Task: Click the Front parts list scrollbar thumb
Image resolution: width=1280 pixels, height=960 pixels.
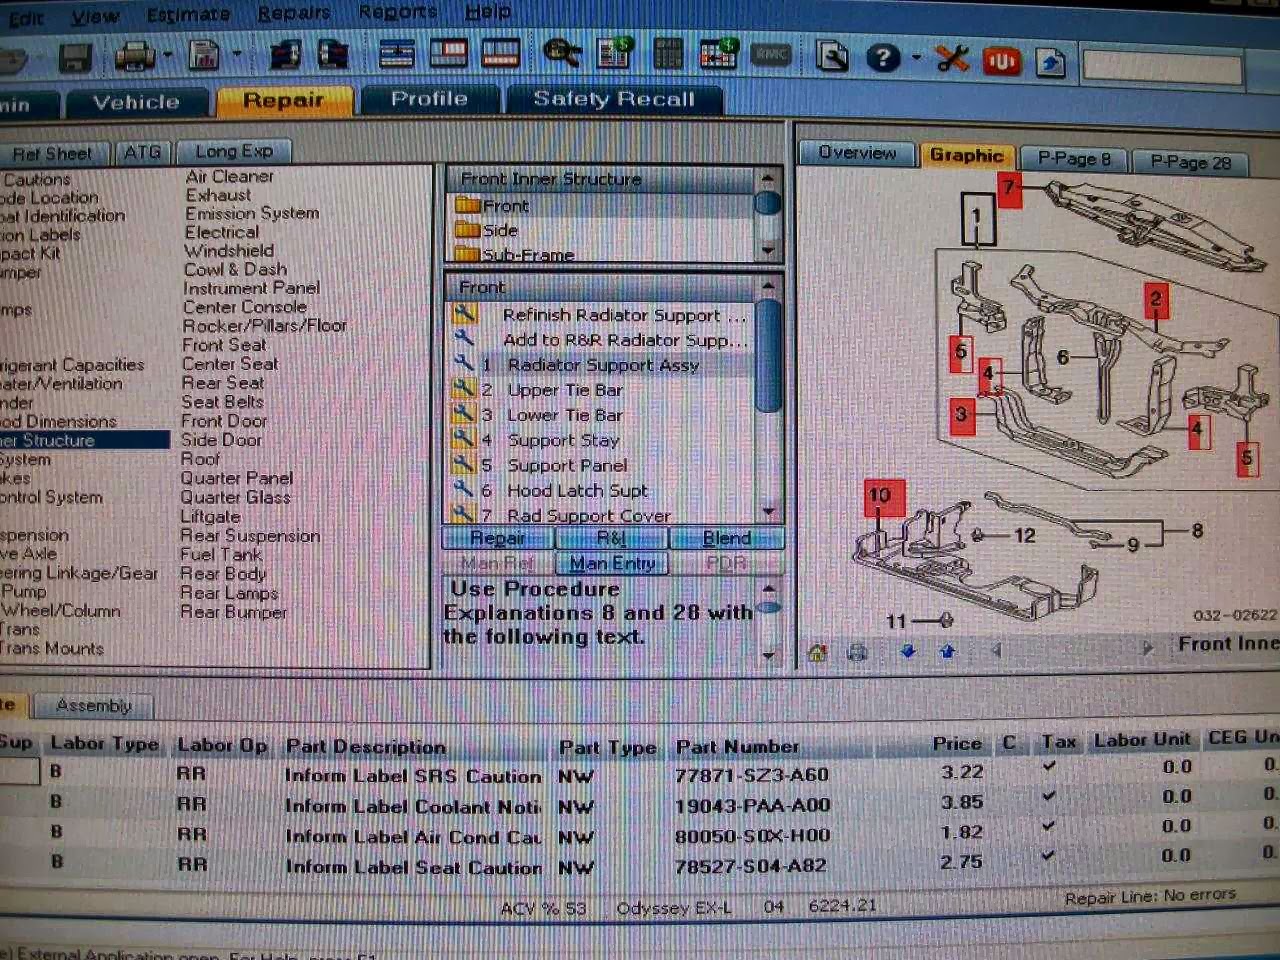Action: [x=768, y=355]
